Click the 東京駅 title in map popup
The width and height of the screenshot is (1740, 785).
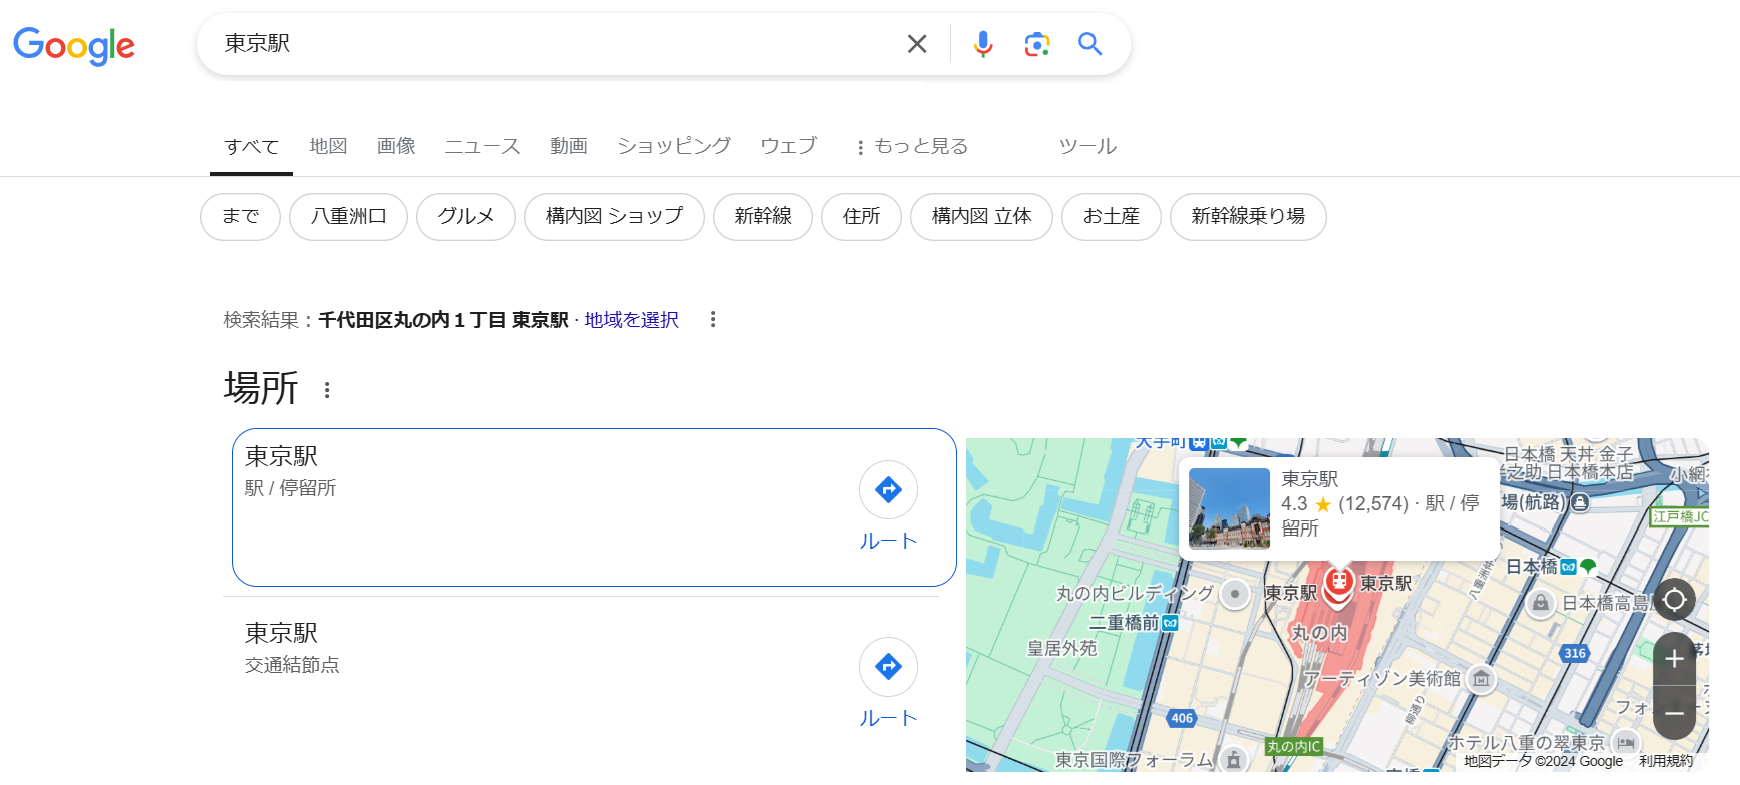tap(1309, 479)
